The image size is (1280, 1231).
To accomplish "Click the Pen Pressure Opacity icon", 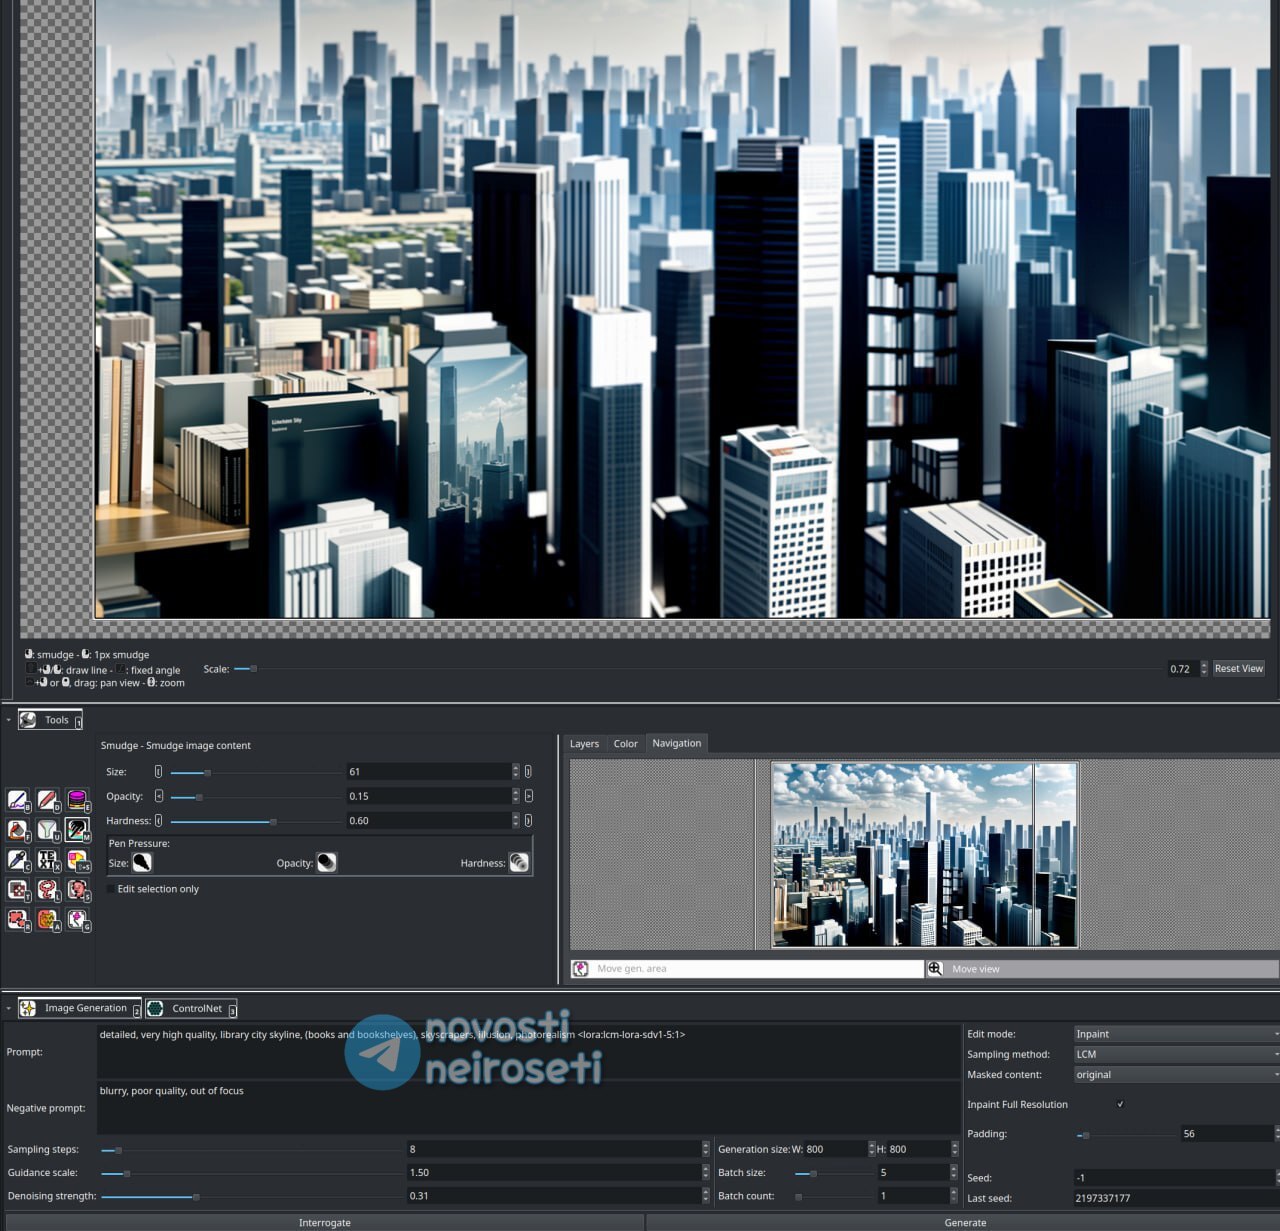I will pos(327,863).
